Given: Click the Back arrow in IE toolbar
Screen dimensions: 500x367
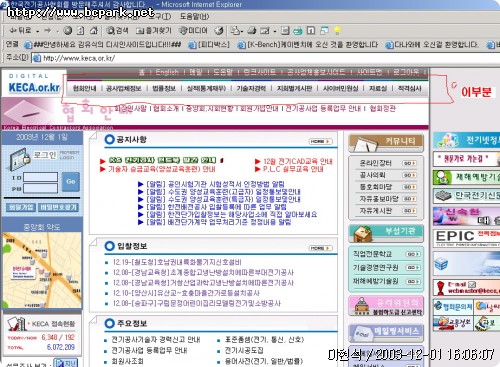Looking at the screenshot, I should [x=20, y=31].
